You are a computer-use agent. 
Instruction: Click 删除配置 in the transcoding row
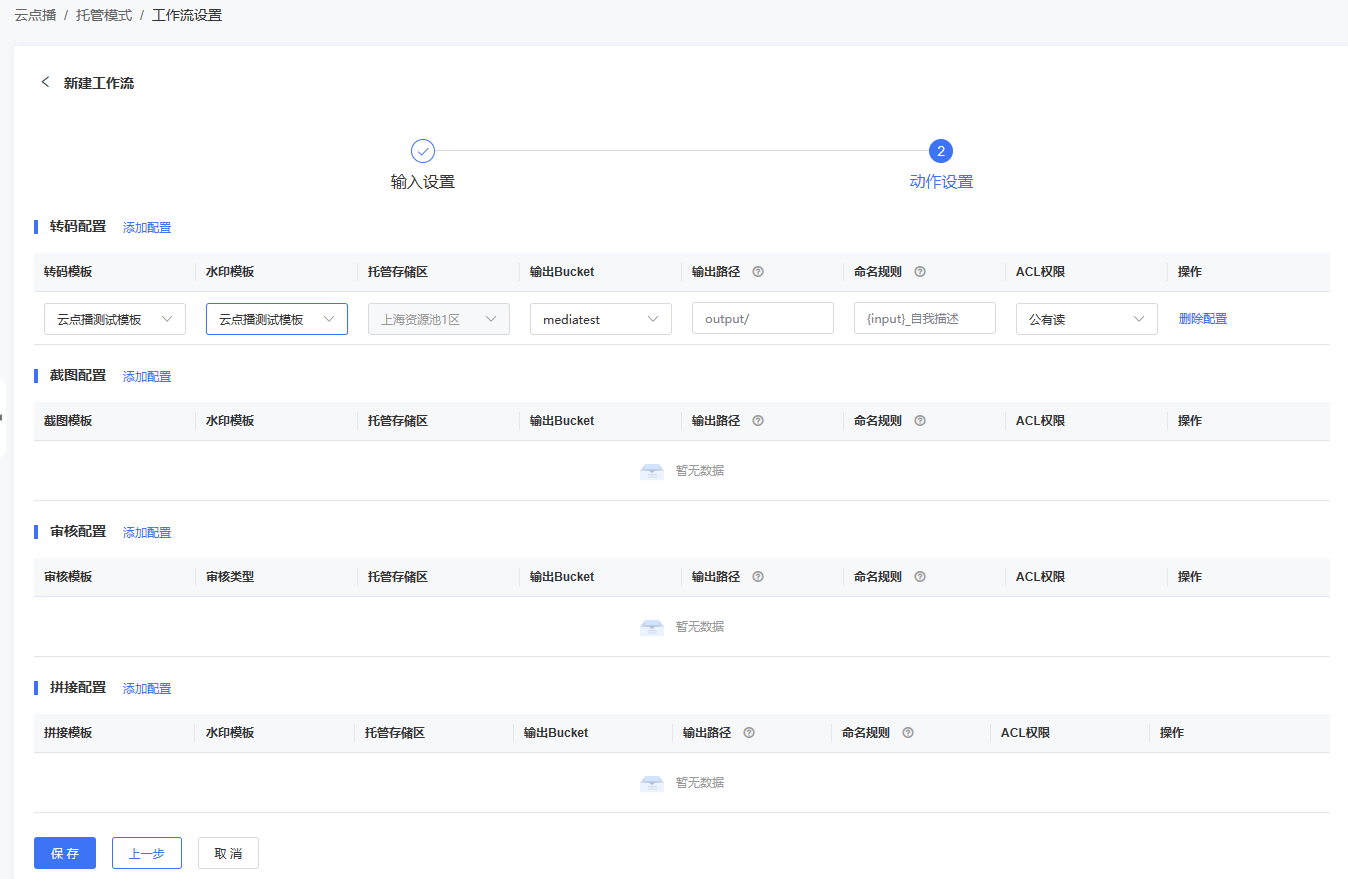pyautogui.click(x=1203, y=319)
